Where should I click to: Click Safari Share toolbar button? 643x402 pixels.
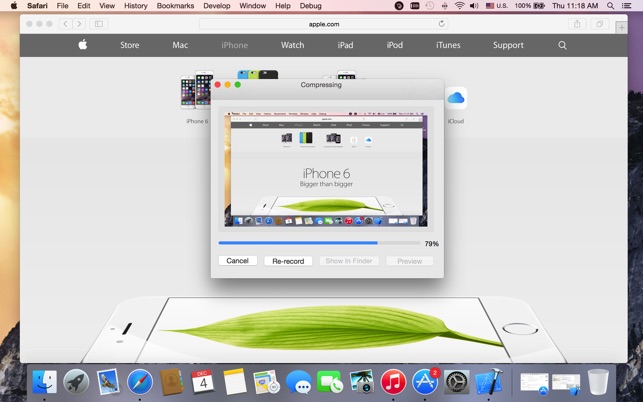(577, 24)
